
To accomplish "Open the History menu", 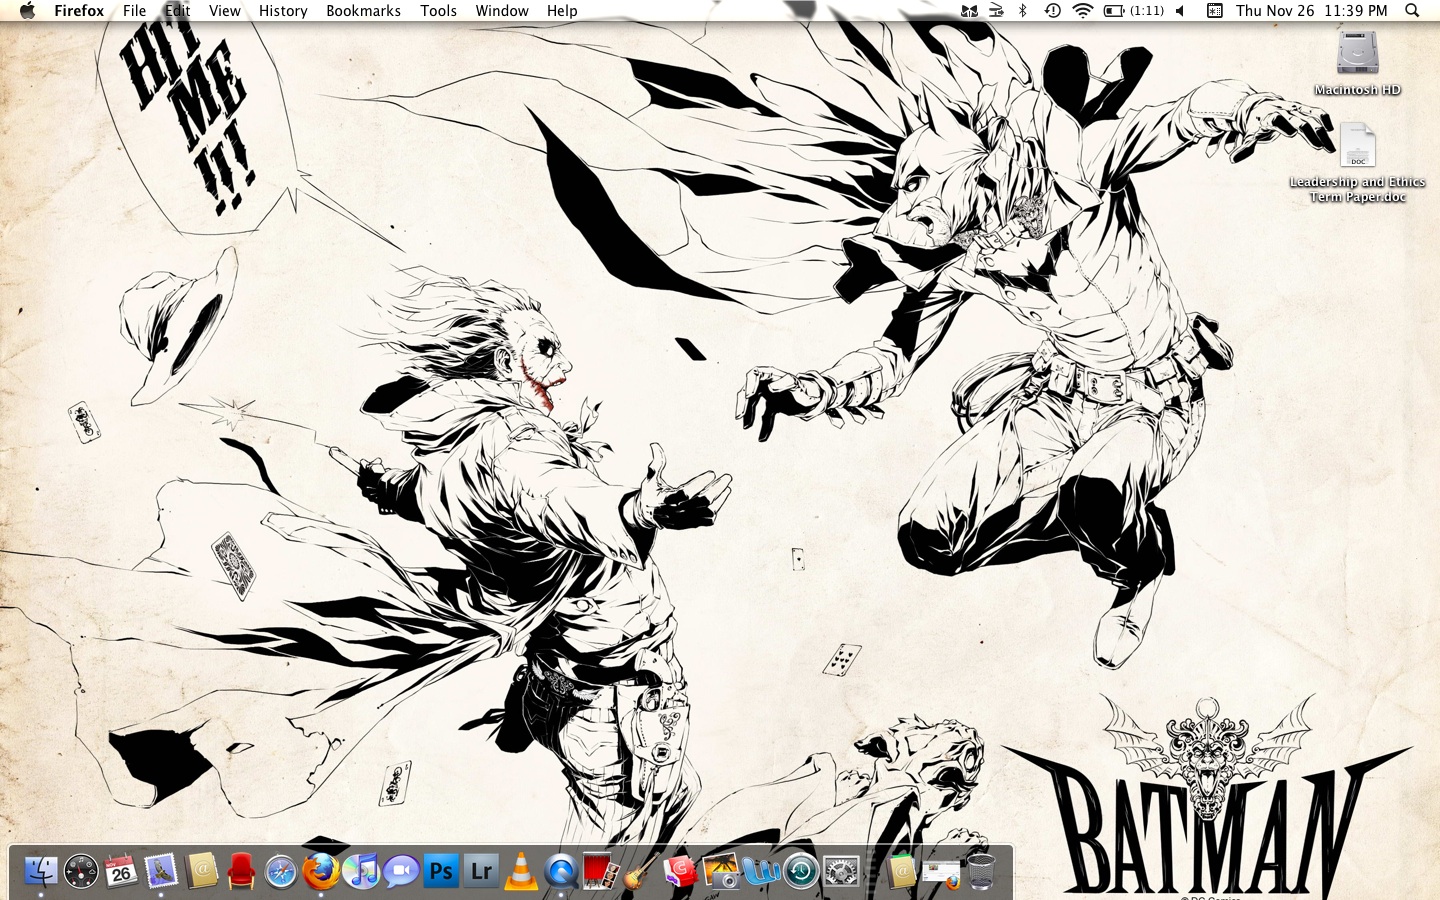I will coord(283,10).
